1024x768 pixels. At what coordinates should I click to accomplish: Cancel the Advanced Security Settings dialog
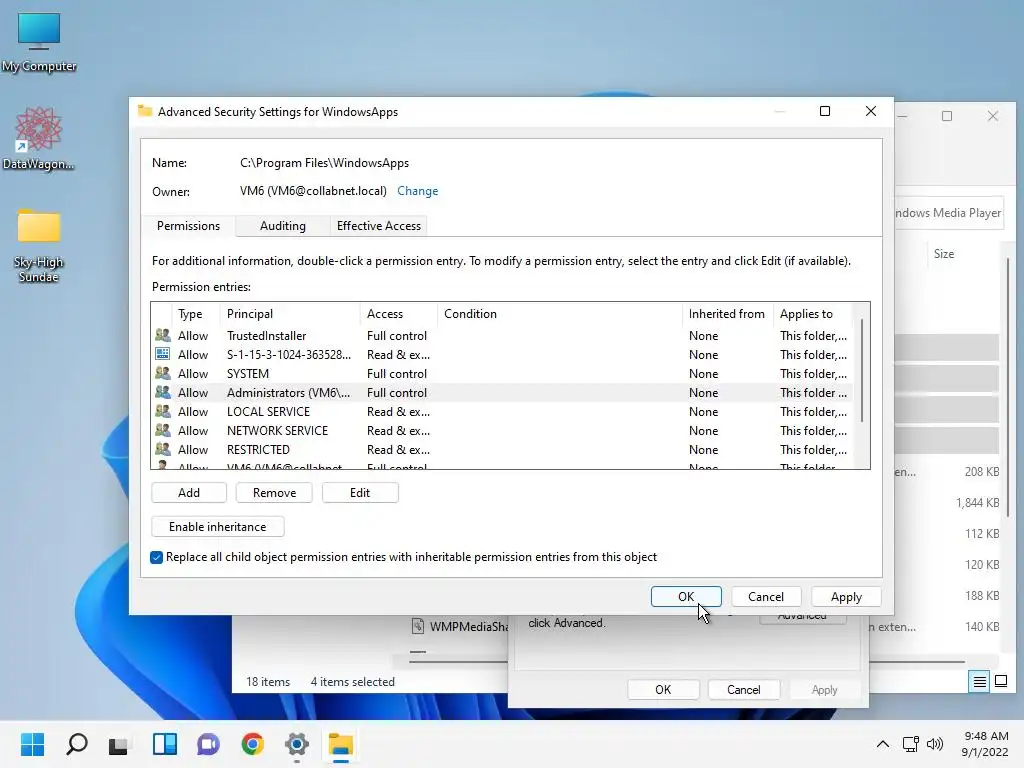(765, 596)
